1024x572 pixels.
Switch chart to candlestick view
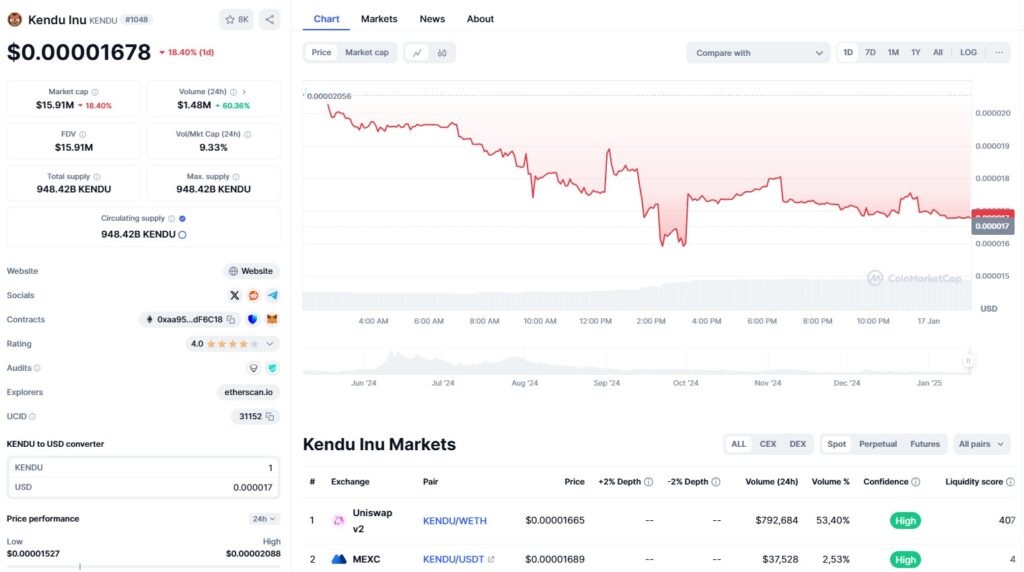coord(441,53)
